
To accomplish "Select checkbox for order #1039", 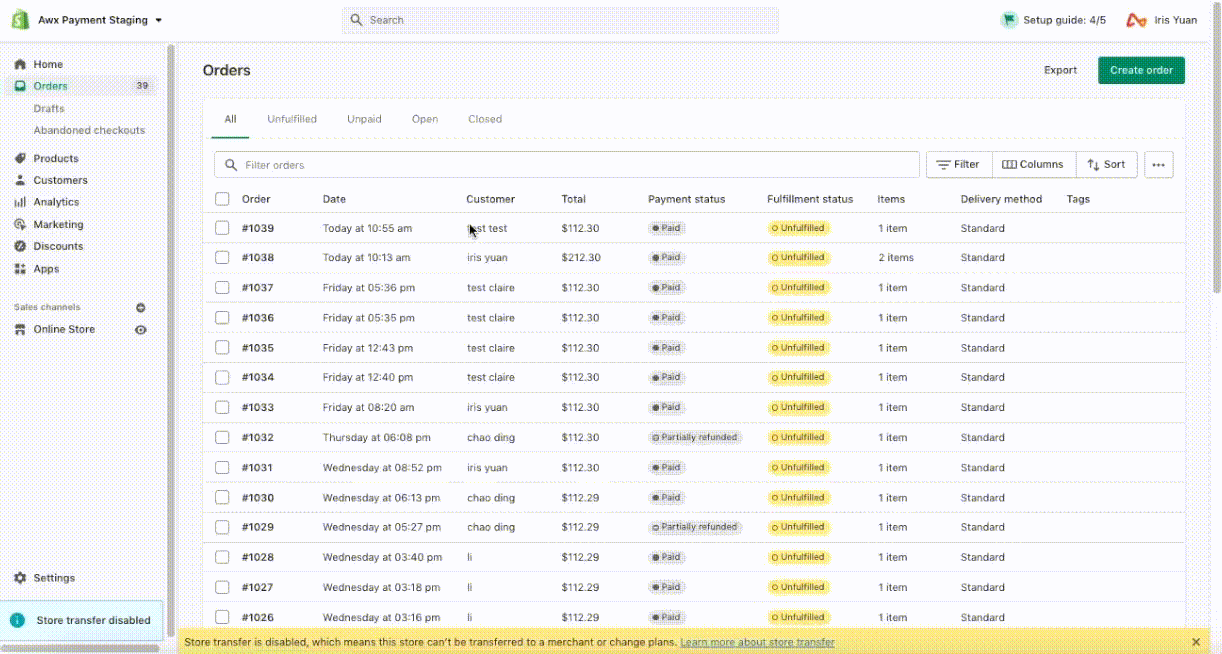I will coord(222,228).
